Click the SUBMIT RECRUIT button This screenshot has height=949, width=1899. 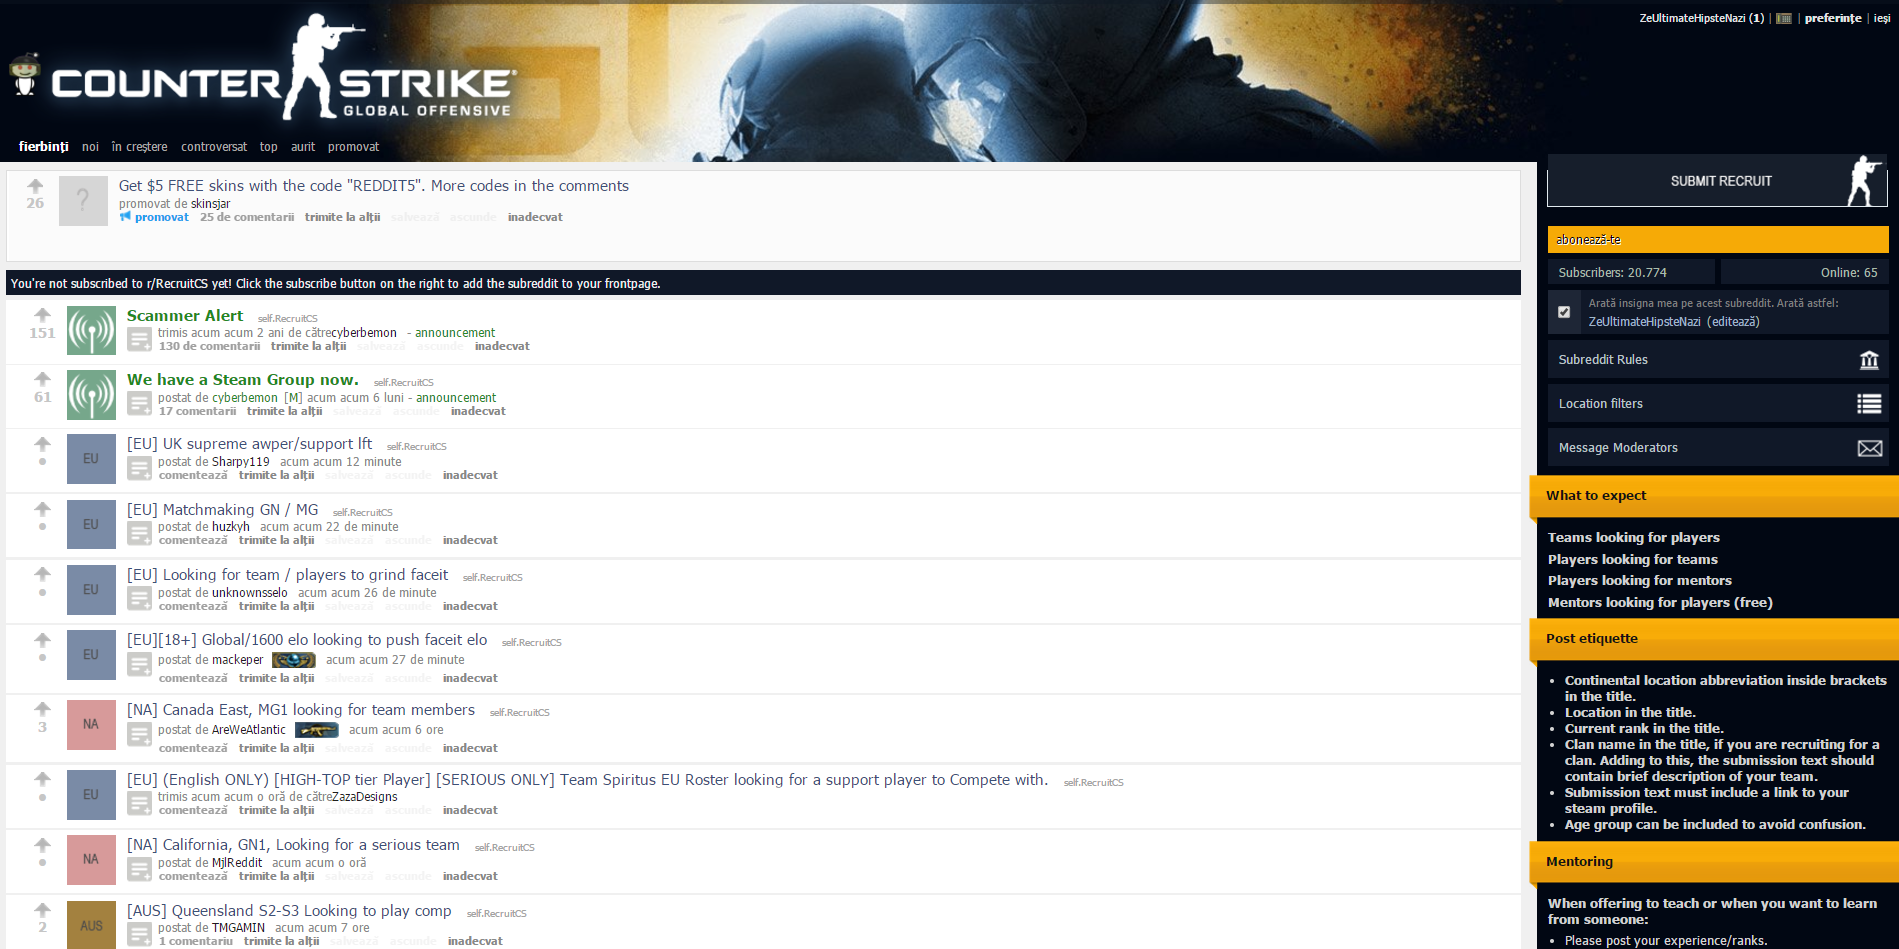[1717, 181]
